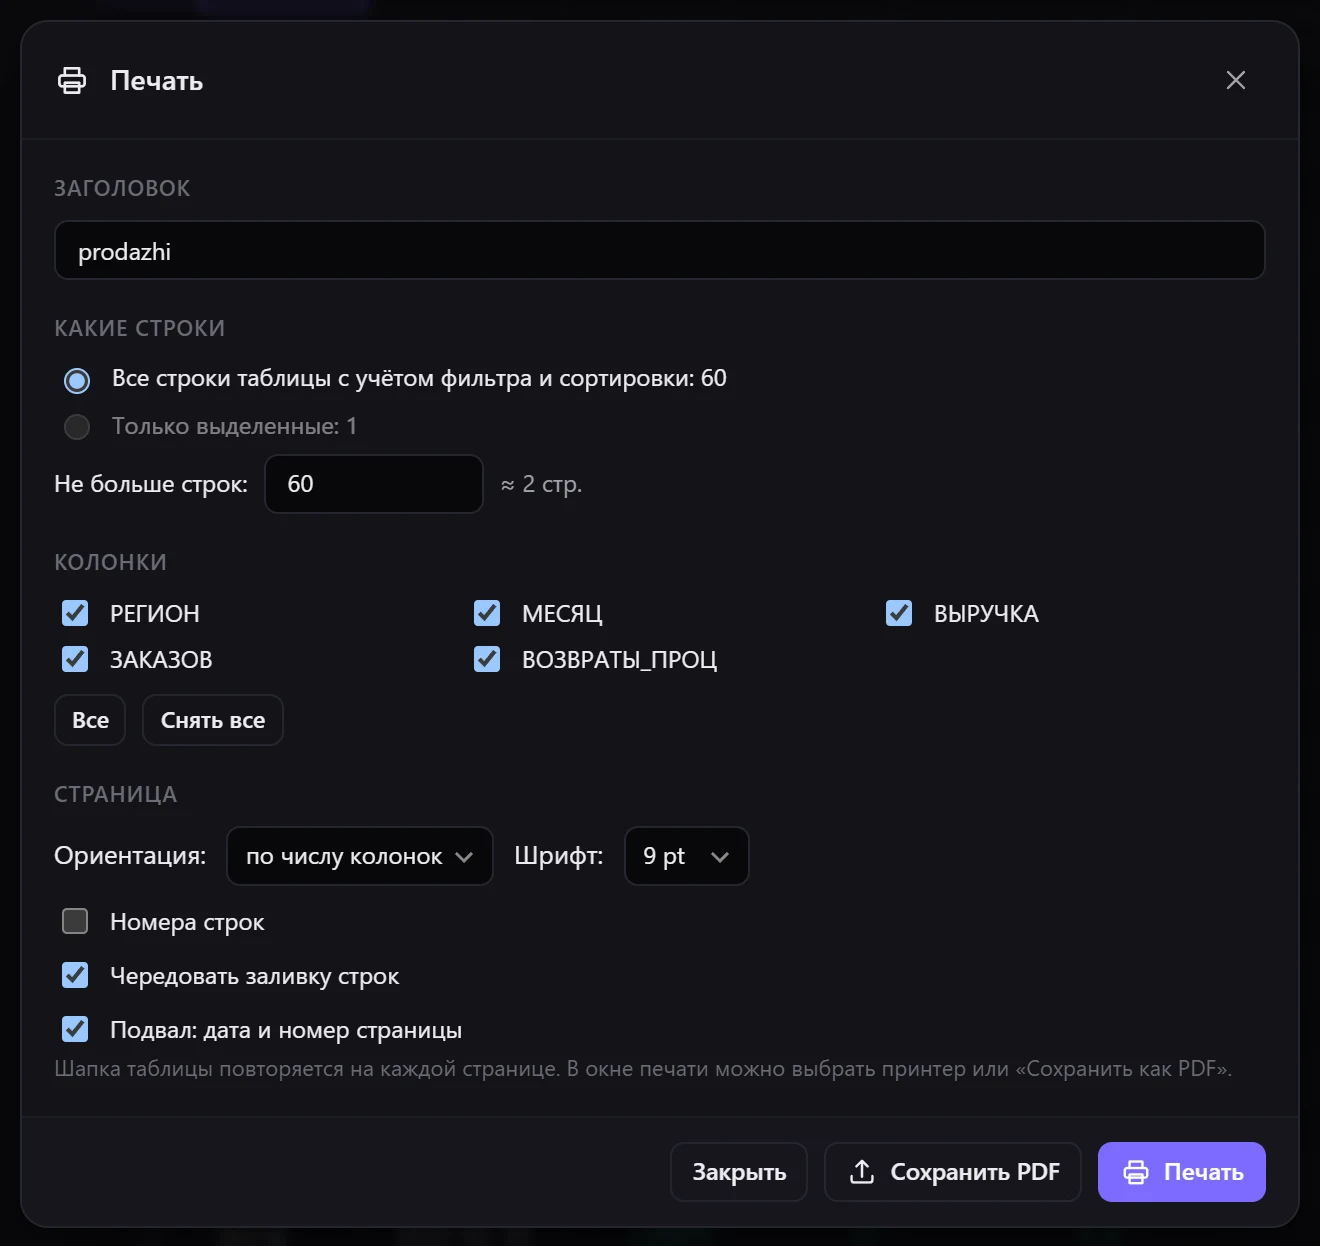Image resolution: width=1320 pixels, height=1246 pixels.
Task: Click the Снять все button
Action: tap(213, 720)
